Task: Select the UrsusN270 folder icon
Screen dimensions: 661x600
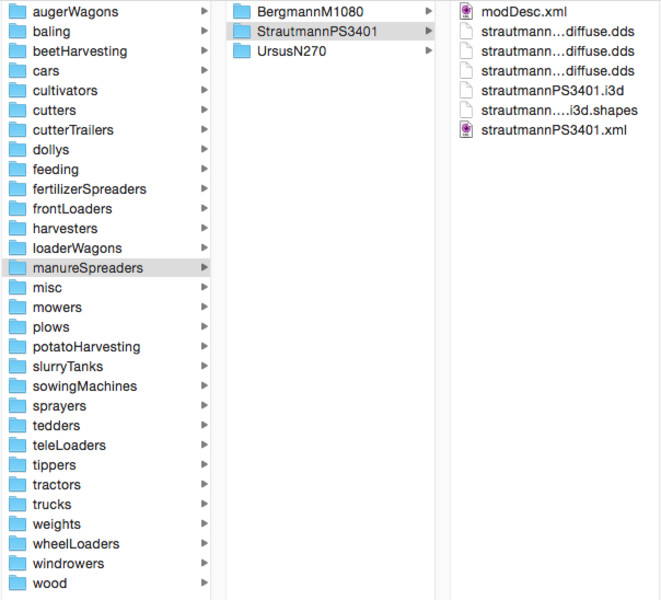Action: click(x=242, y=51)
